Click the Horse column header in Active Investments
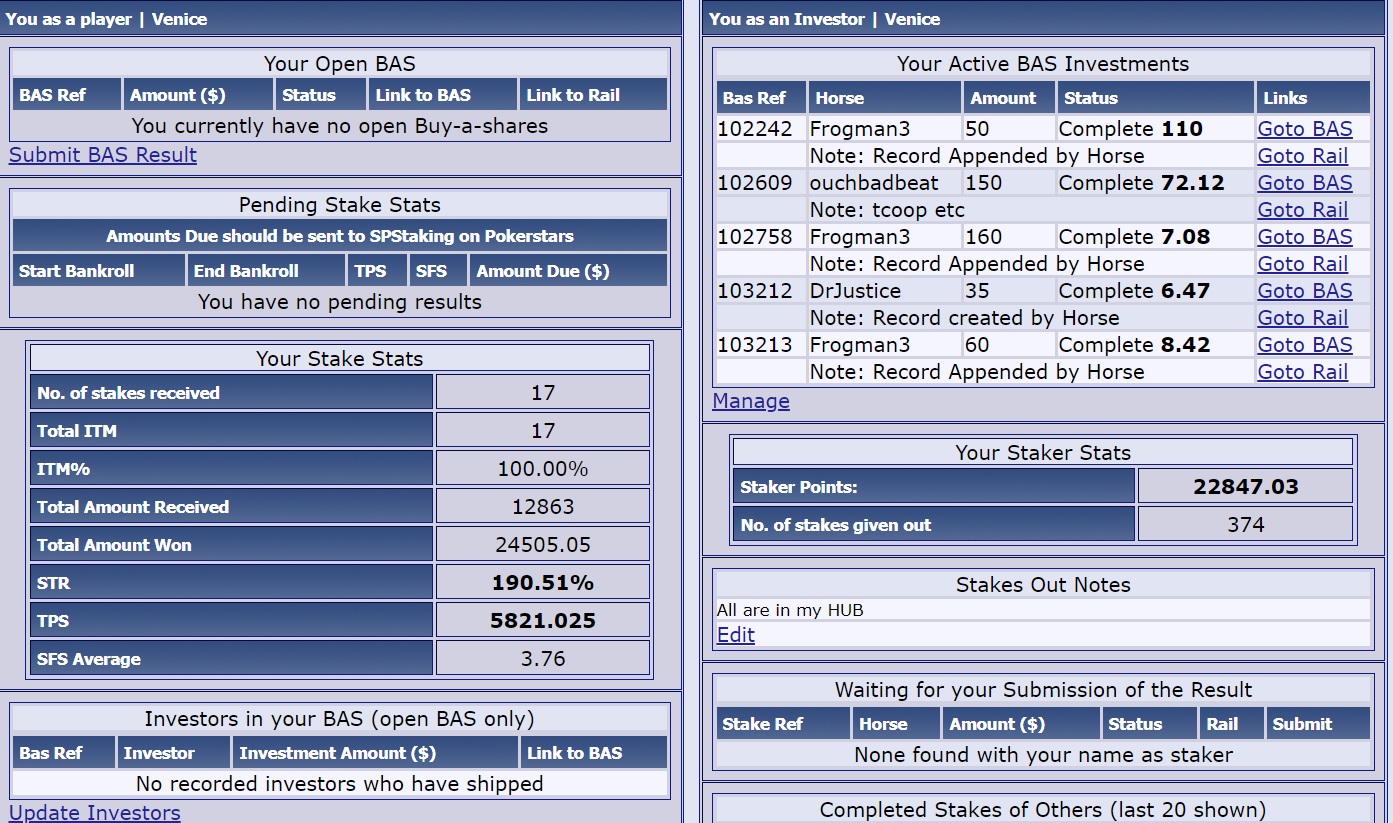 [x=840, y=98]
